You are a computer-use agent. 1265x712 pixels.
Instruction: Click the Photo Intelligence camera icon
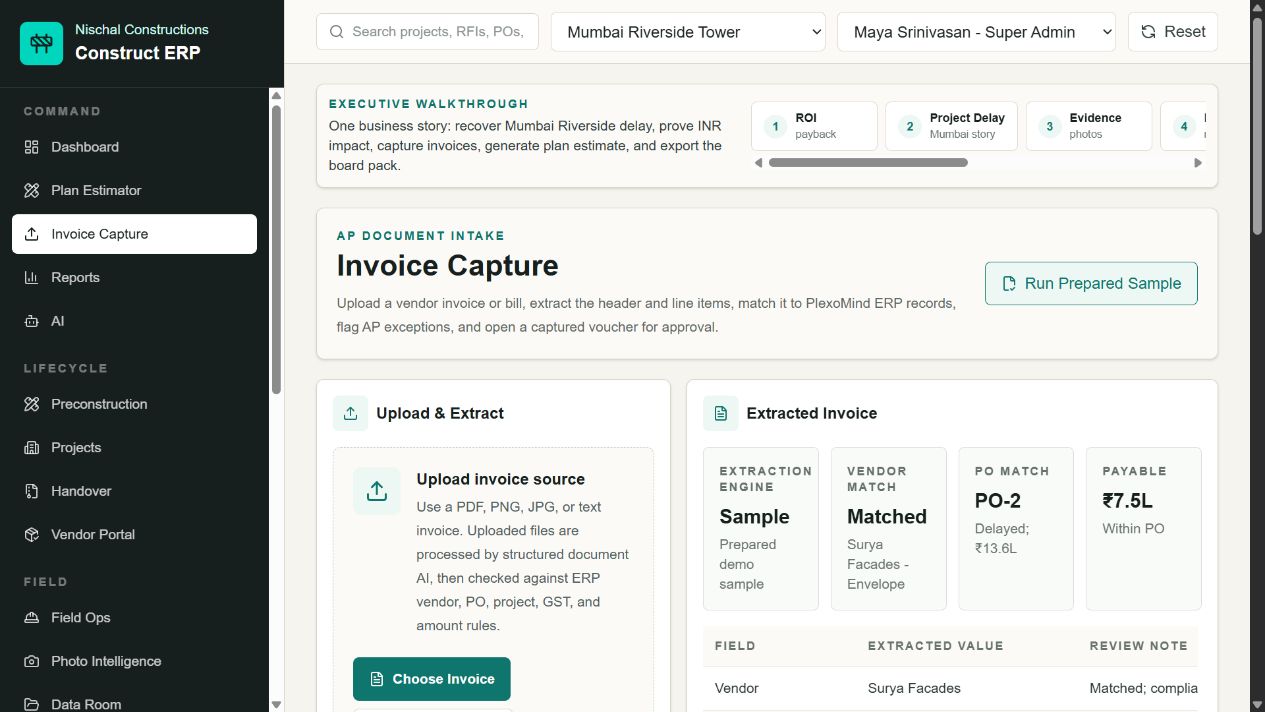[31, 661]
